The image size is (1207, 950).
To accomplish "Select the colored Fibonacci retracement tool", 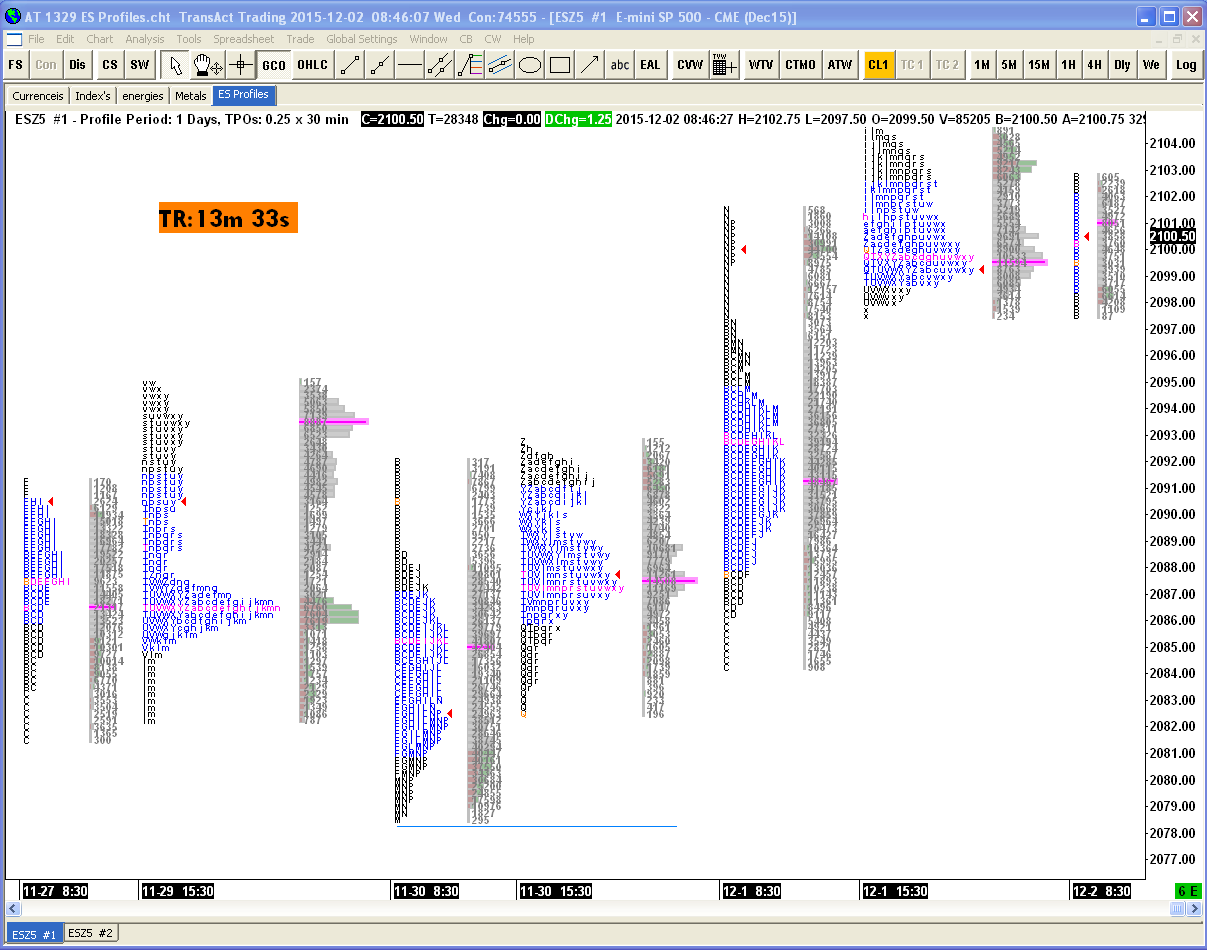I will click(x=470, y=65).
